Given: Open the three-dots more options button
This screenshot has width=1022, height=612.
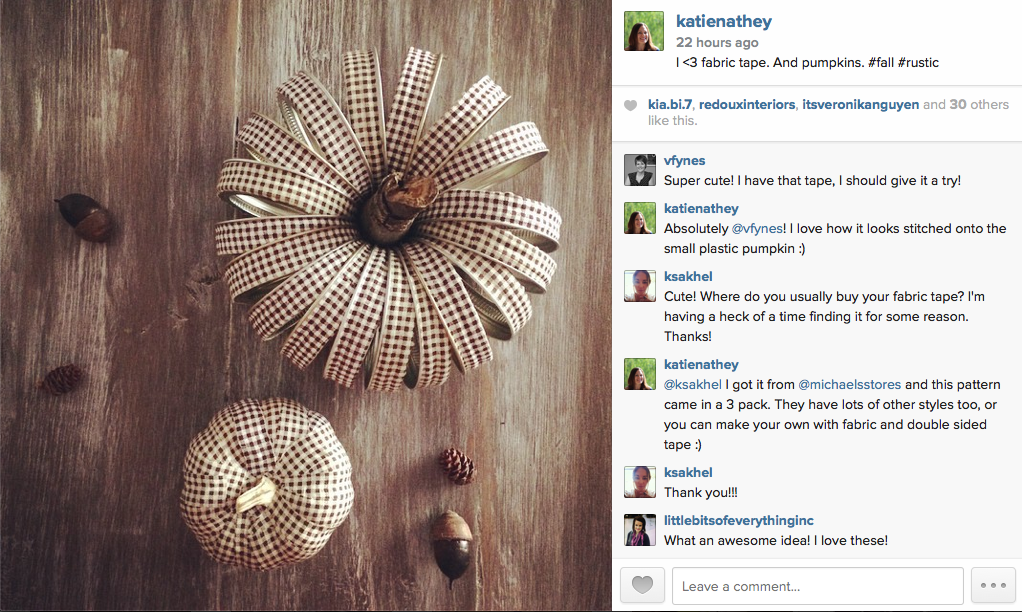Looking at the screenshot, I should click(993, 585).
